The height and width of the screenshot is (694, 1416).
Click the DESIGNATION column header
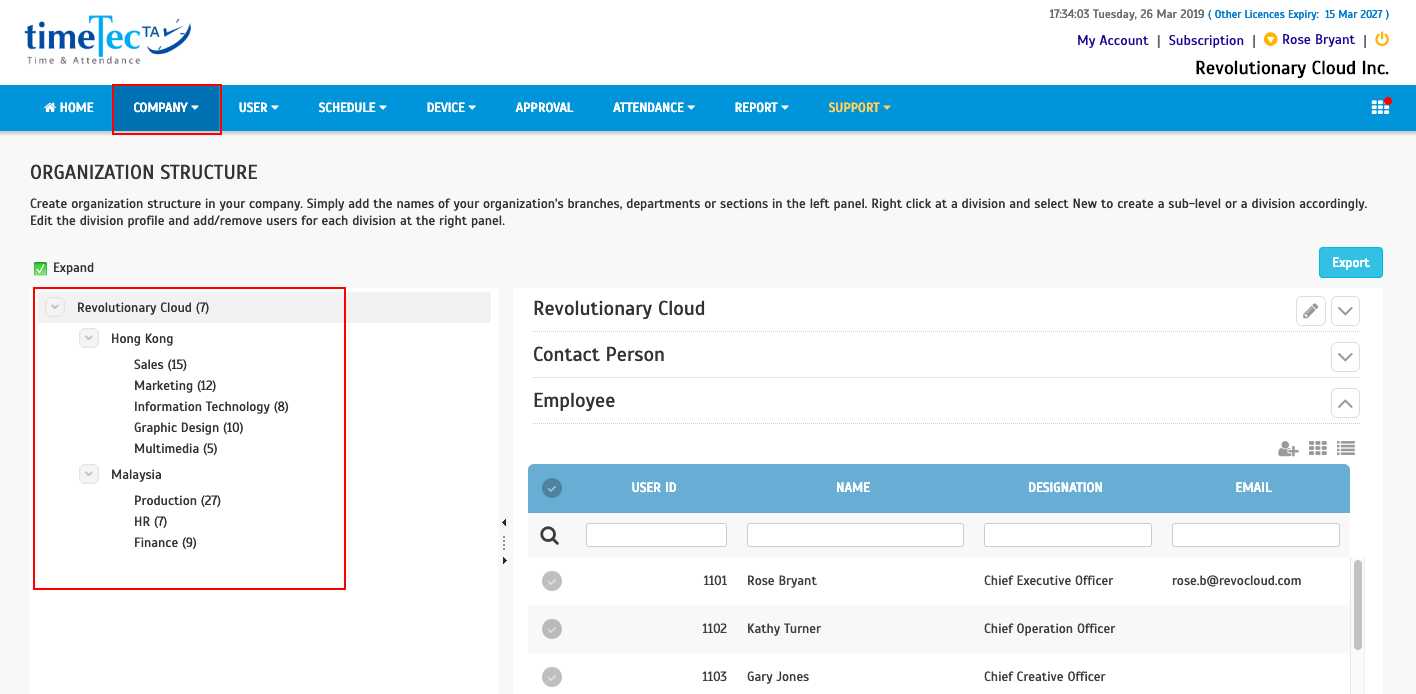pyautogui.click(x=1065, y=488)
